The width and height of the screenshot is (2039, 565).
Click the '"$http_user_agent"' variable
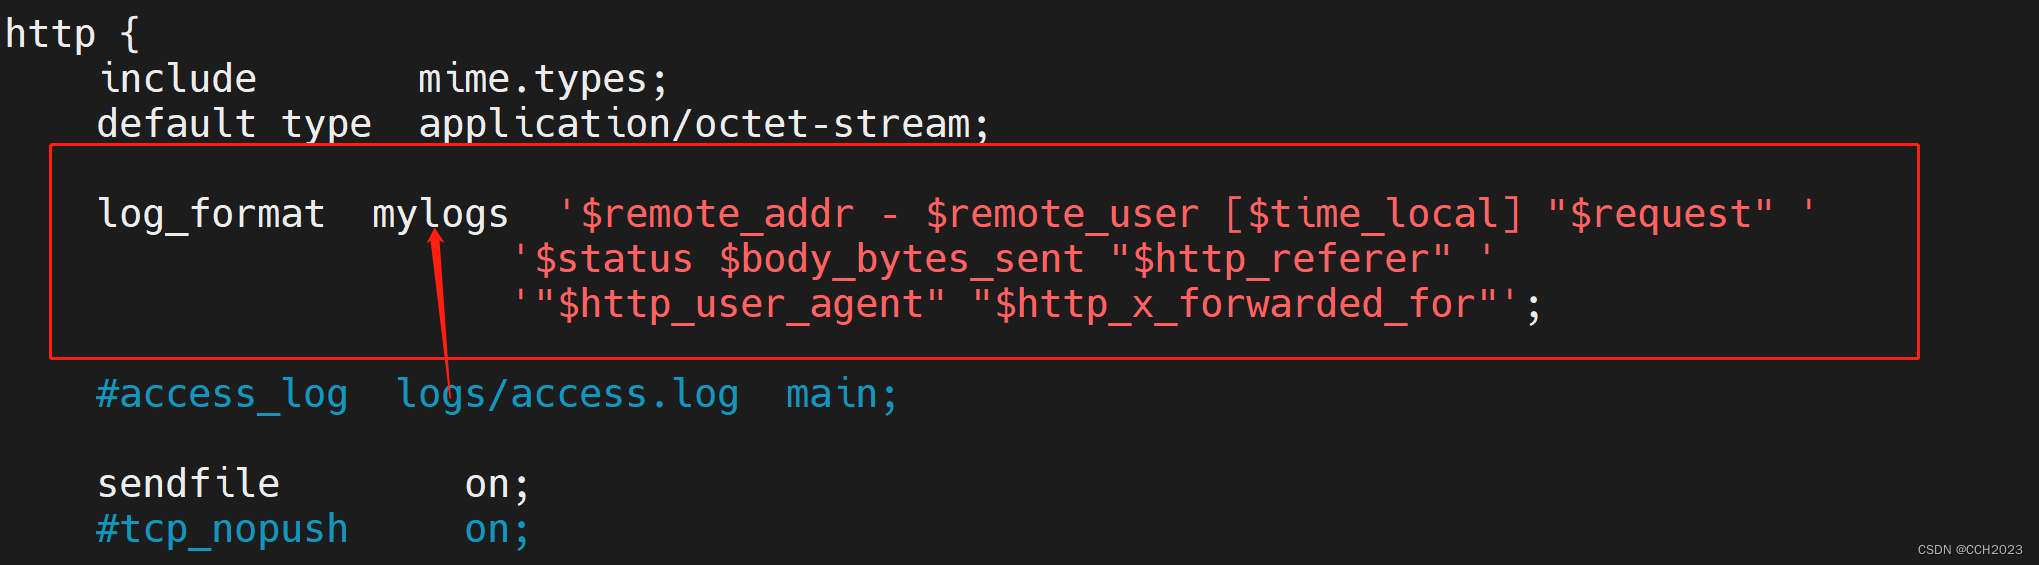click(740, 304)
